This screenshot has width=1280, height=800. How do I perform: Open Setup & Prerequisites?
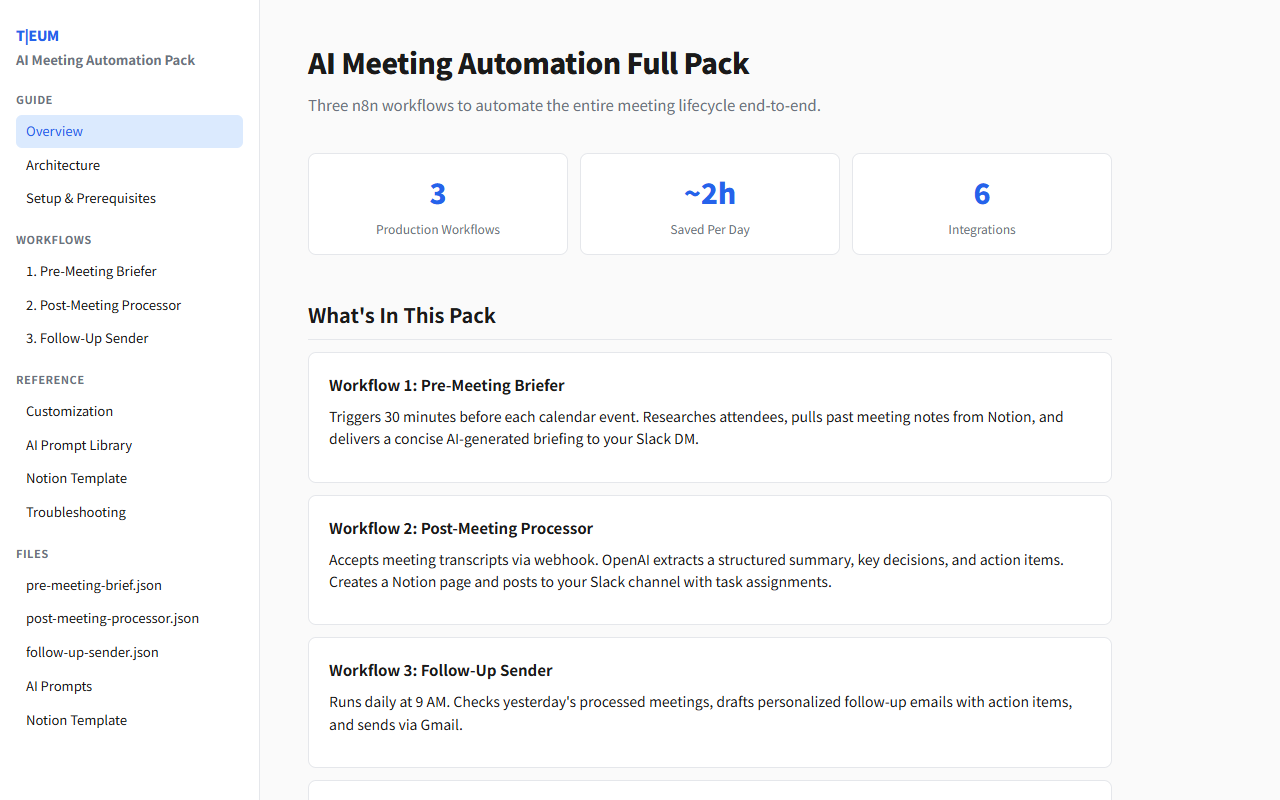90,198
